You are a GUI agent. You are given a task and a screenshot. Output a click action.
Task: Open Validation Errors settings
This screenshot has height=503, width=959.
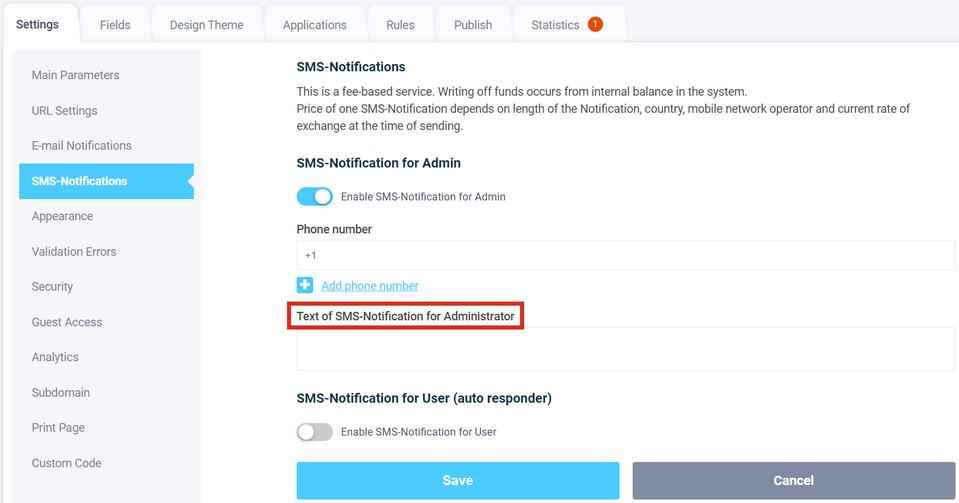click(74, 252)
